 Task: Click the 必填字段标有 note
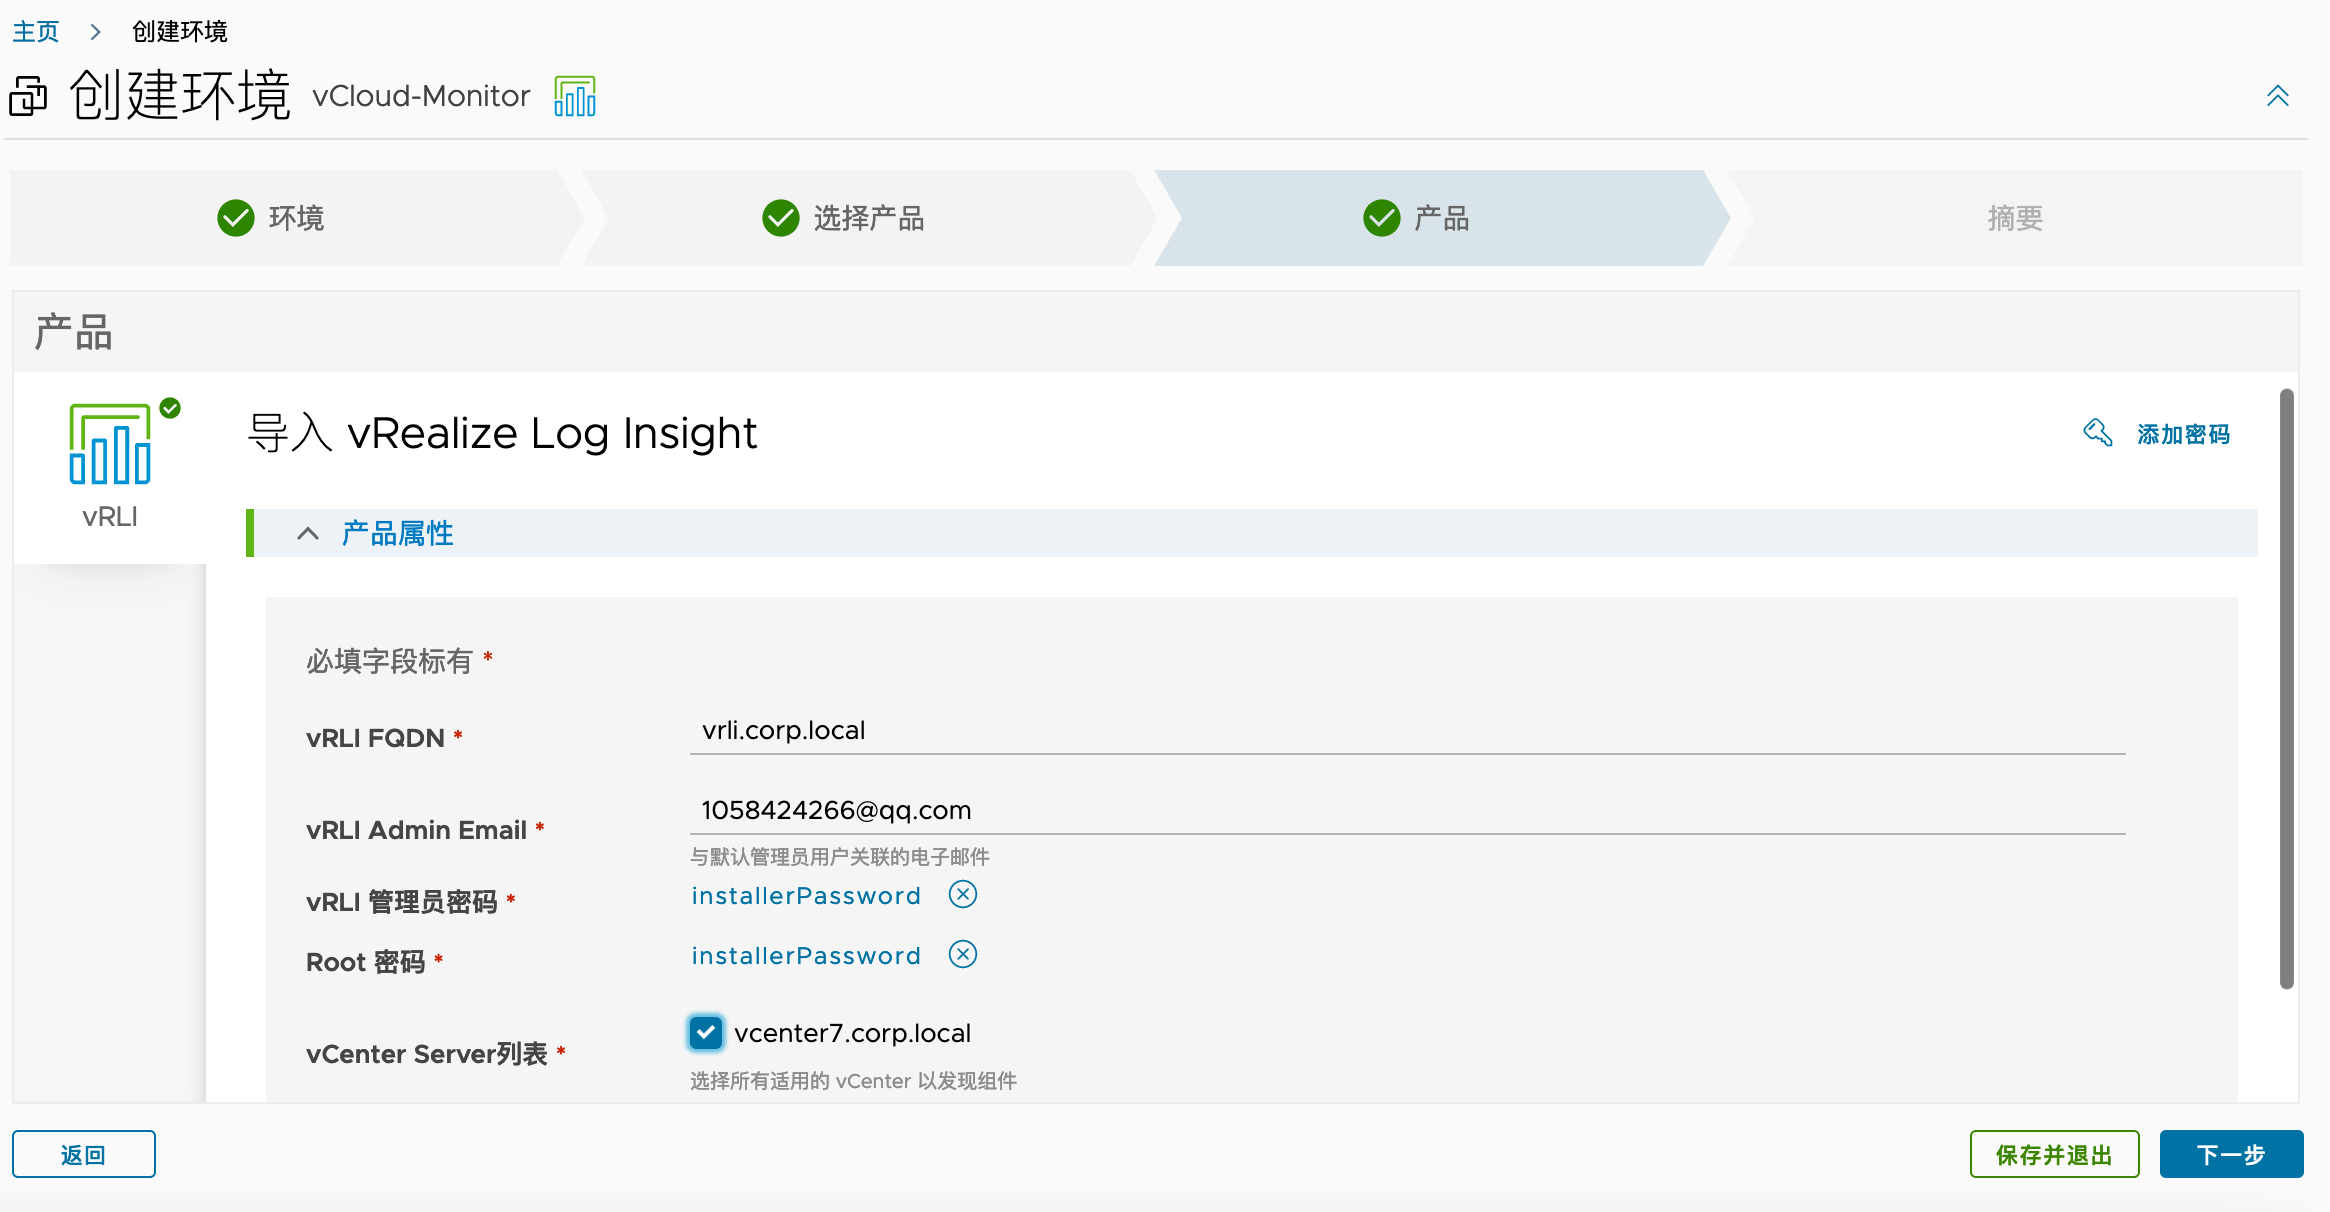coord(389,661)
